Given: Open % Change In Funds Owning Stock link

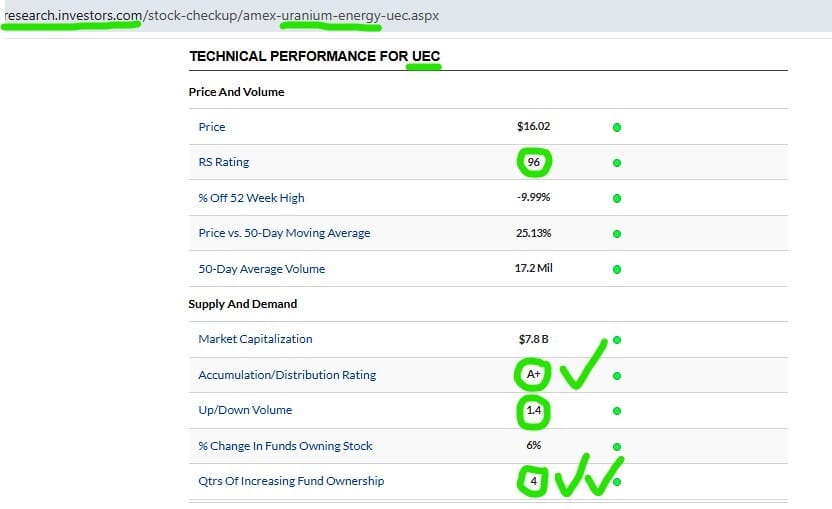Looking at the screenshot, I should 285,446.
